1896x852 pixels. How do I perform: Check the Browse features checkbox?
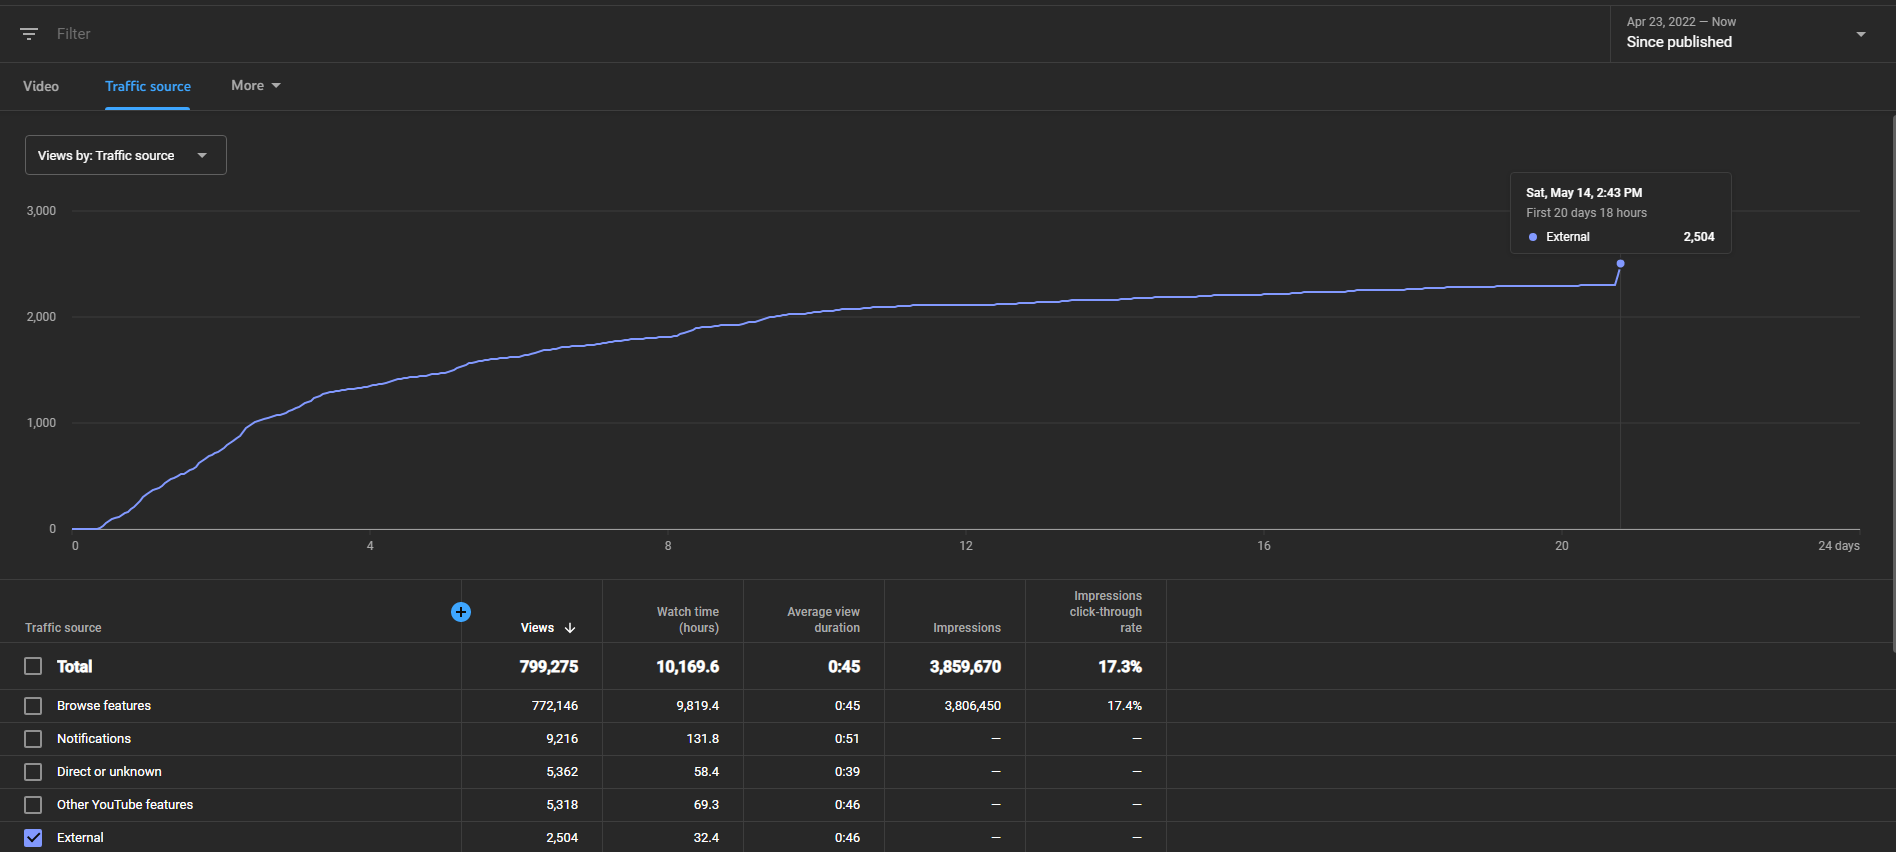(33, 706)
